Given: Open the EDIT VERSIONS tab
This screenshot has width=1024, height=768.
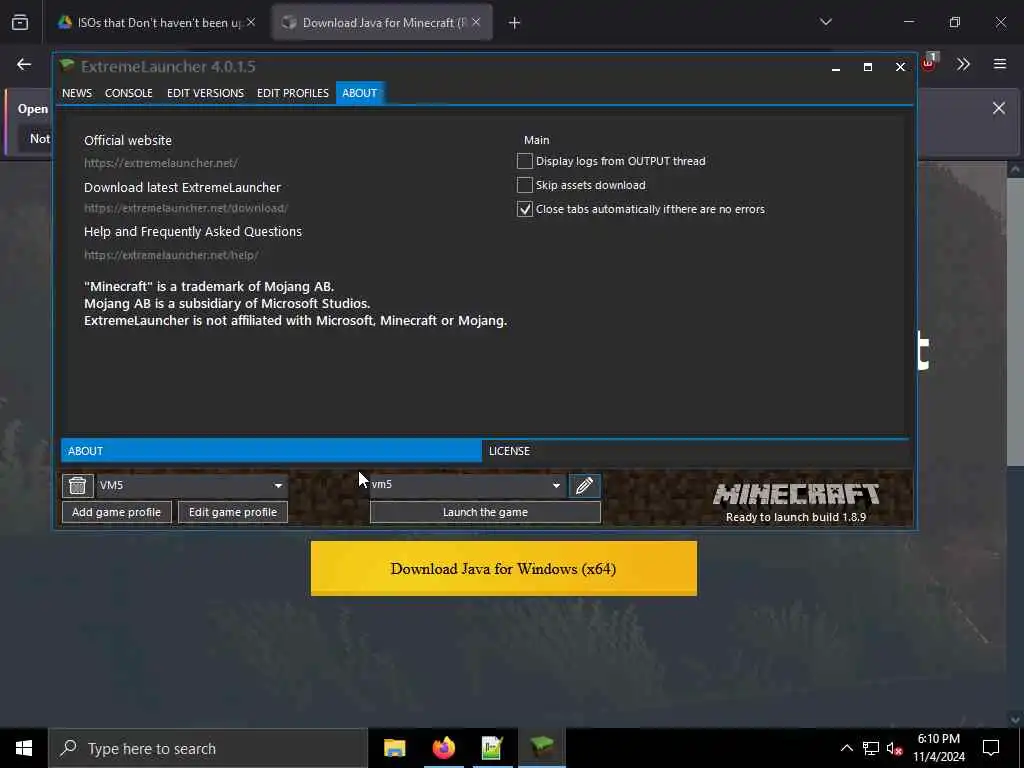Looking at the screenshot, I should (205, 93).
